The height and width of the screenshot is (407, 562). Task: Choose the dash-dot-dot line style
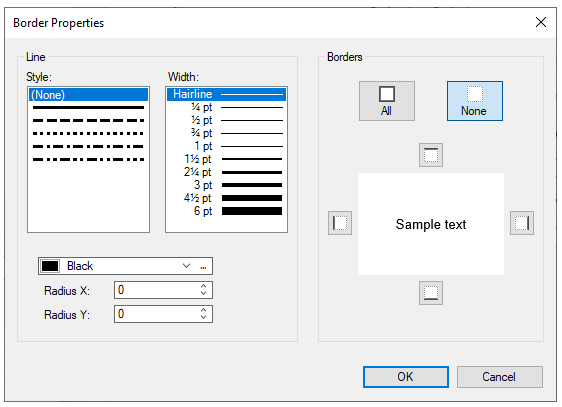[88, 159]
